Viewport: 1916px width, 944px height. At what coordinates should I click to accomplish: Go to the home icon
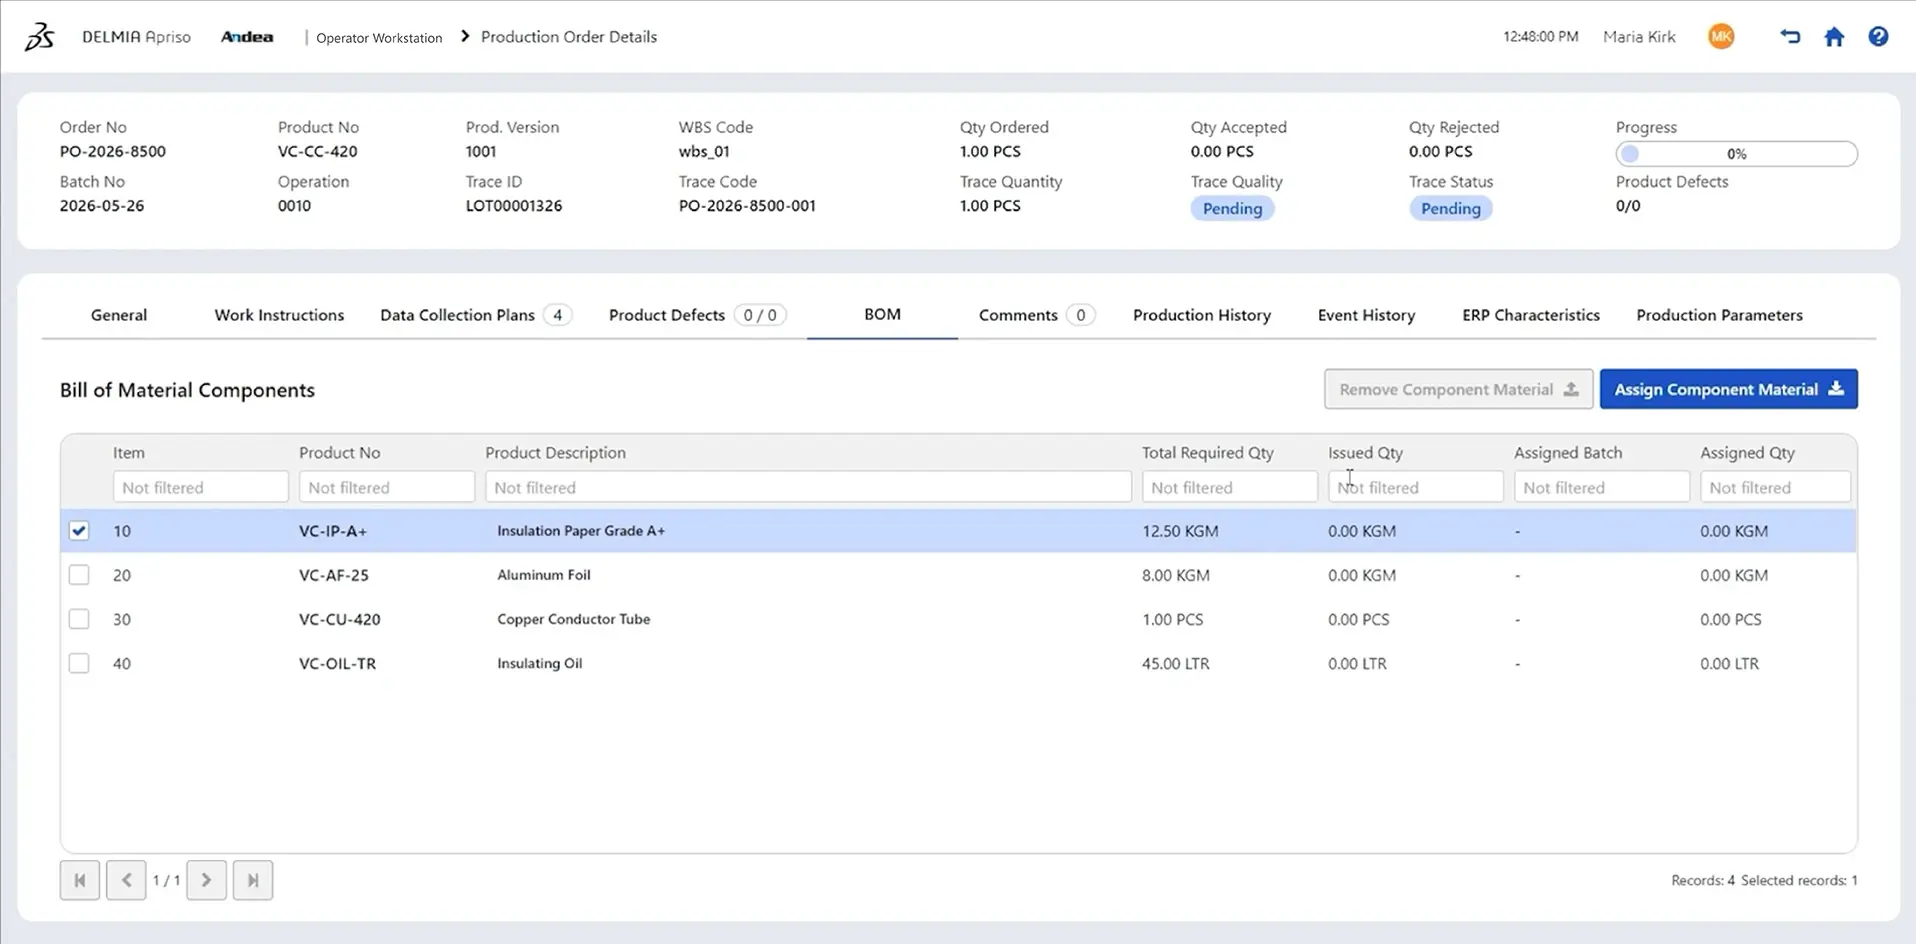pyautogui.click(x=1834, y=37)
